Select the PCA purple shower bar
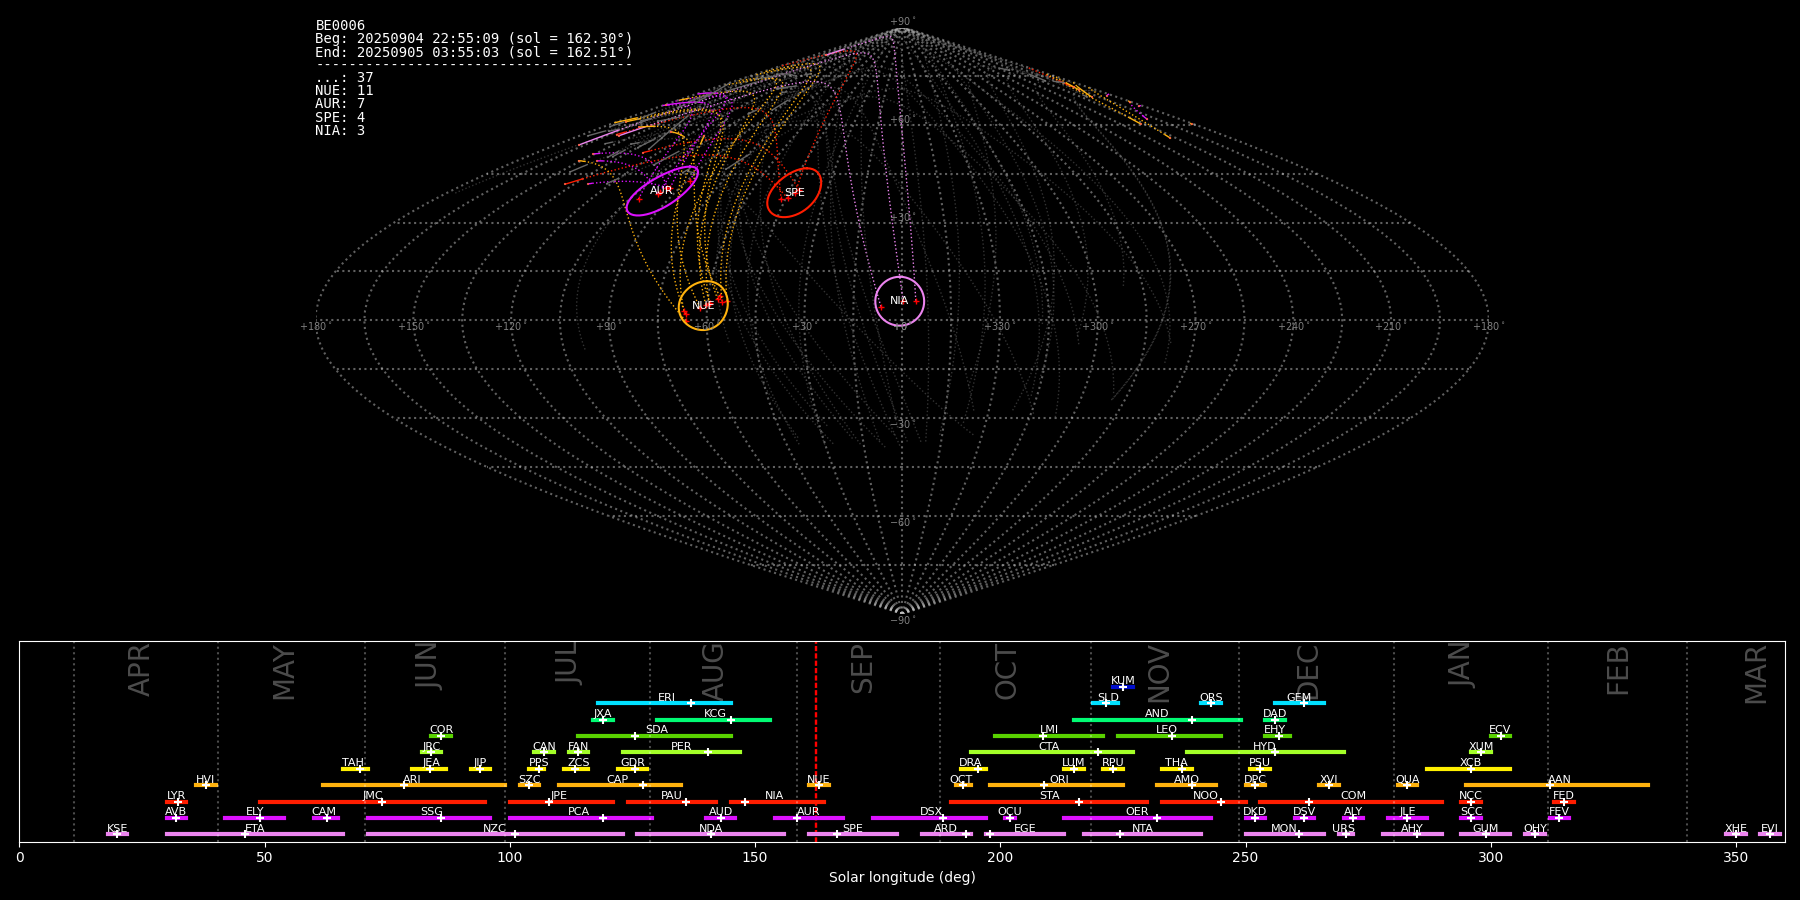Image resolution: width=1800 pixels, height=900 pixels. point(580,818)
